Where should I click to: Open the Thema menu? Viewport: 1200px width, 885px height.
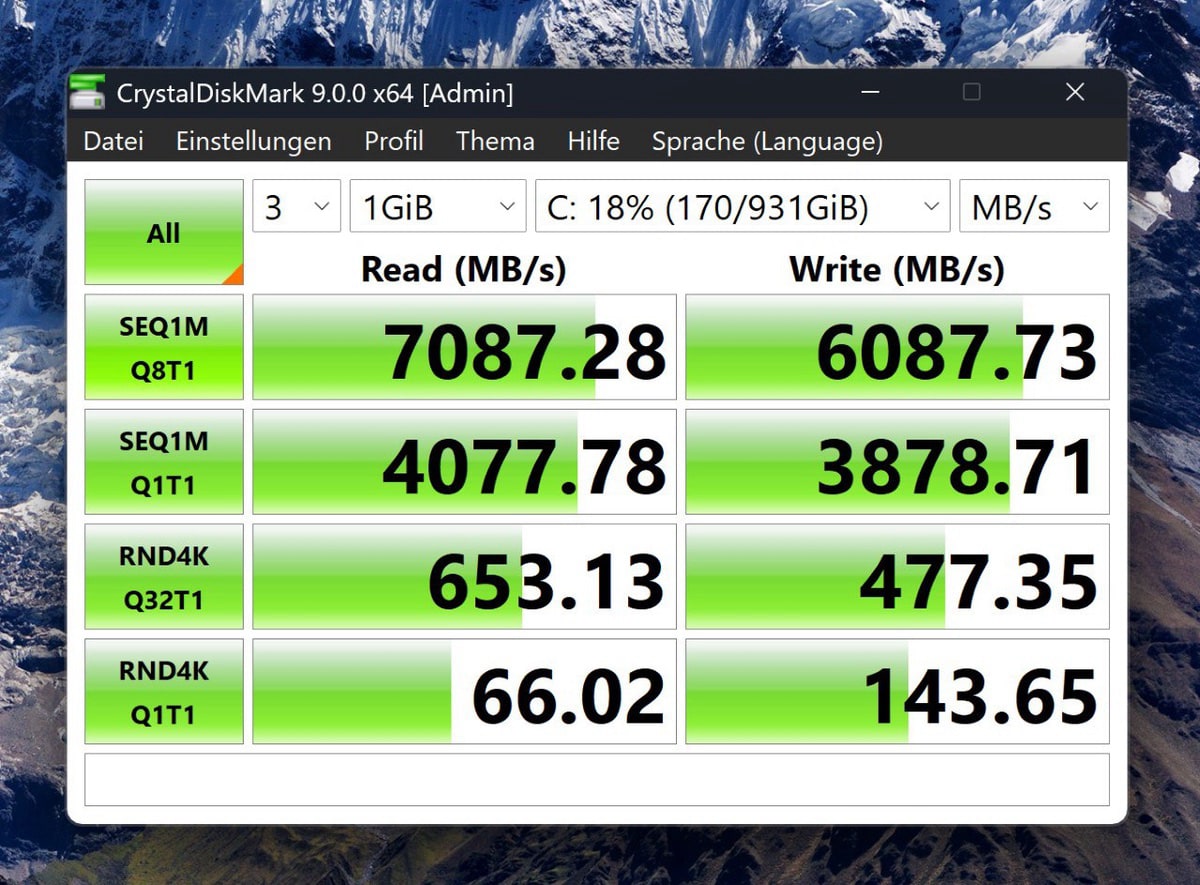pos(495,142)
